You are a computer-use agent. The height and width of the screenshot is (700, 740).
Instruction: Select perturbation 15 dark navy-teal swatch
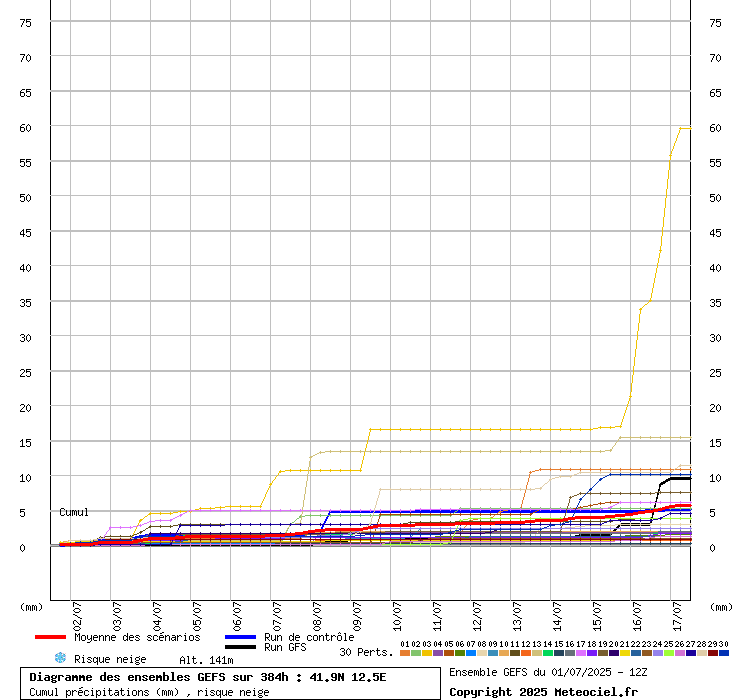click(558, 653)
